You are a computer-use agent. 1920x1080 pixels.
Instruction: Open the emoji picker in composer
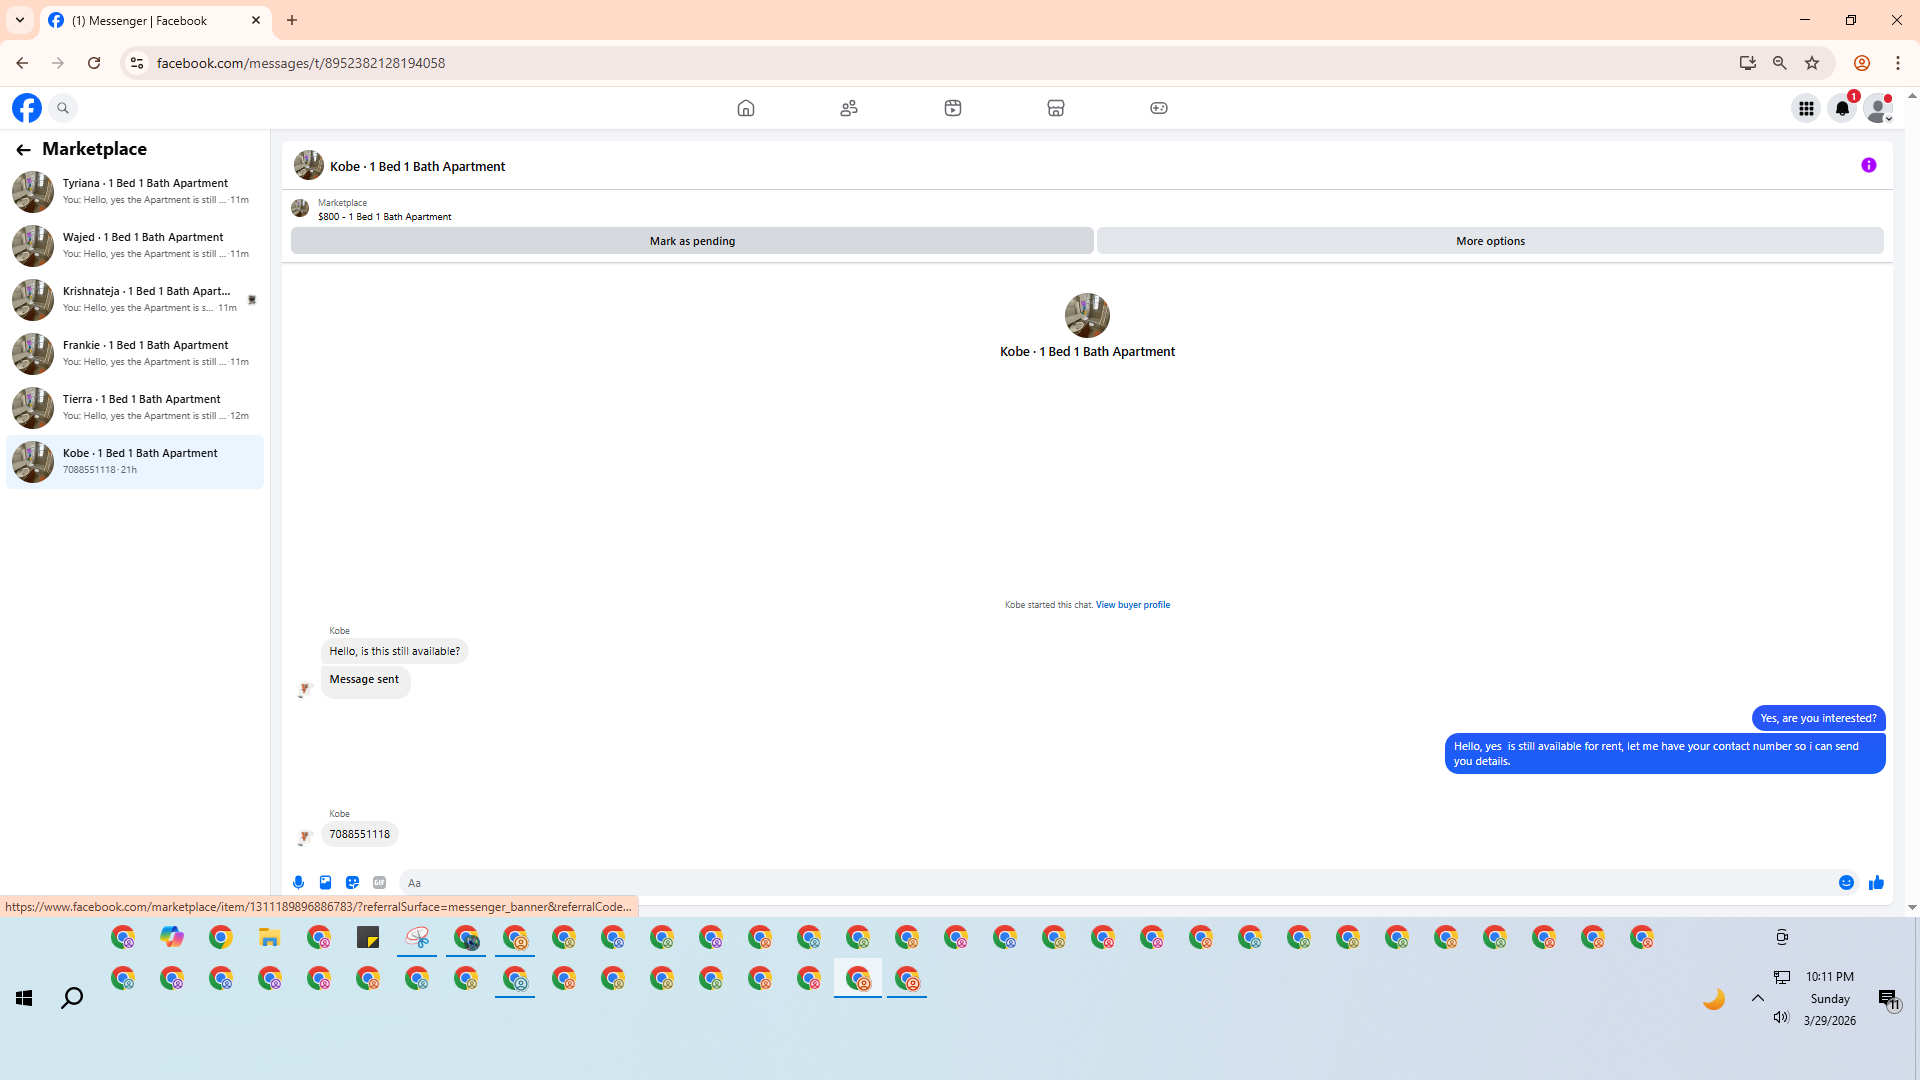click(1847, 883)
